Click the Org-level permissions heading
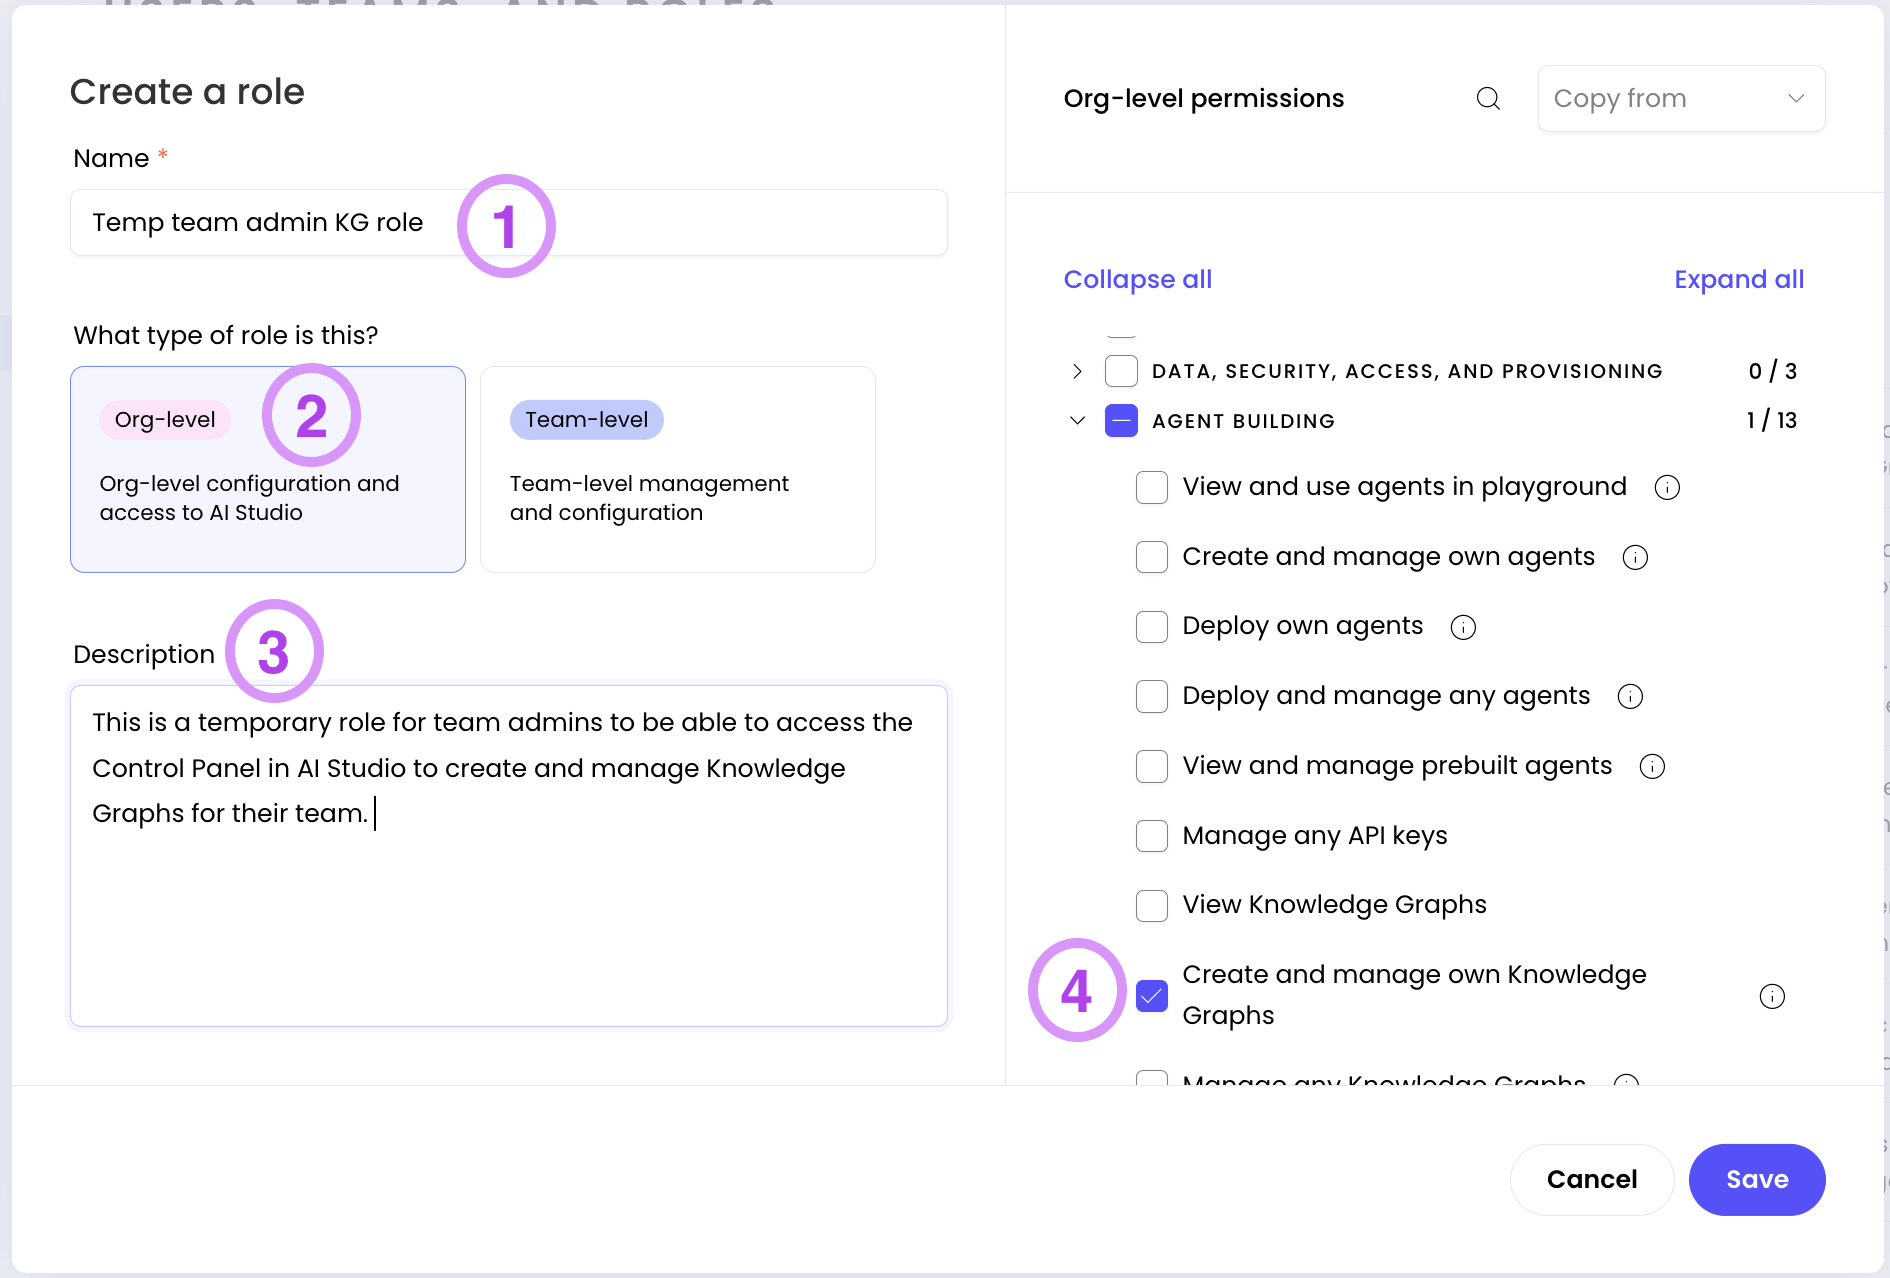Screen dimensions: 1890x1278 pos(1204,98)
